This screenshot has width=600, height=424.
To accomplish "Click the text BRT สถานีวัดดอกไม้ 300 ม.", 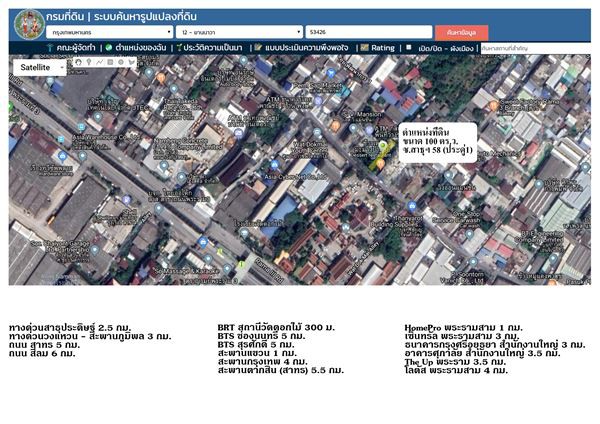I will pos(276,327).
